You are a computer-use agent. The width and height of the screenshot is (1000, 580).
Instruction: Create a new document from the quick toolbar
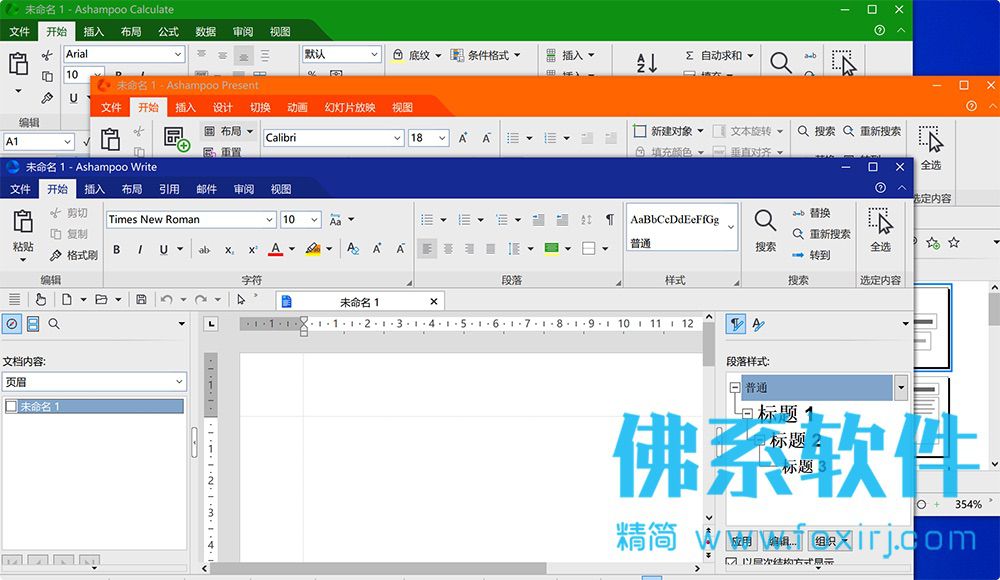66,299
